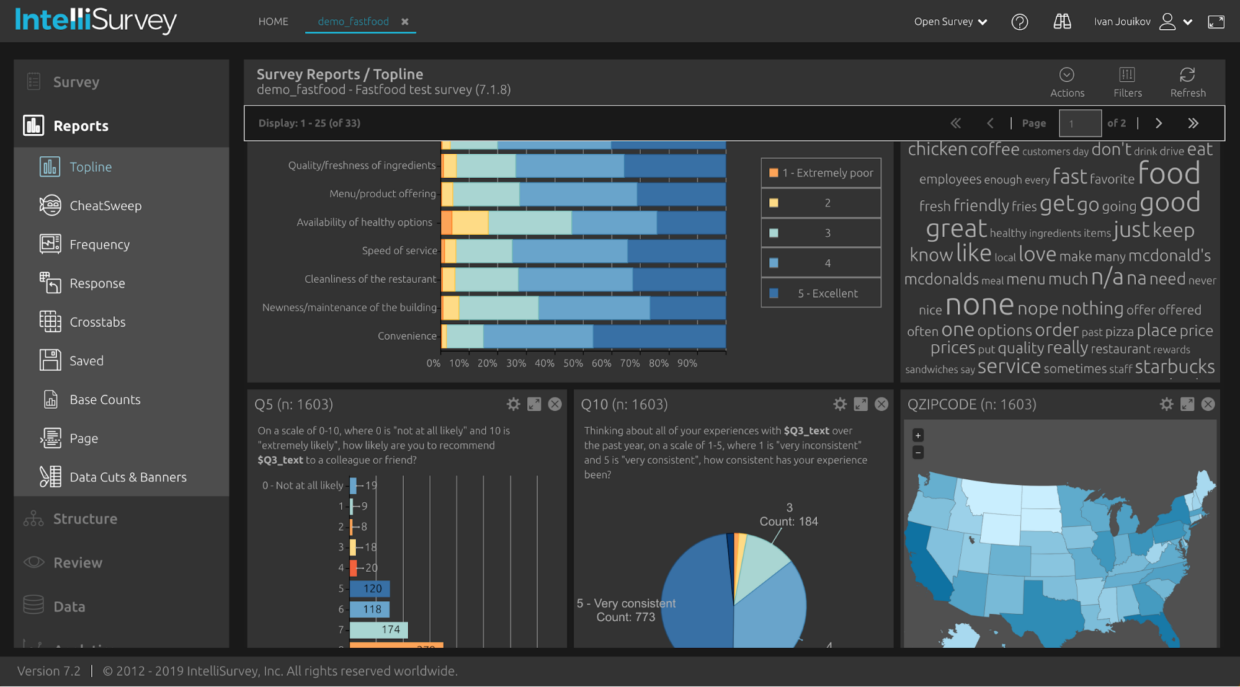Toggle legend item 2 series

[x=821, y=203]
